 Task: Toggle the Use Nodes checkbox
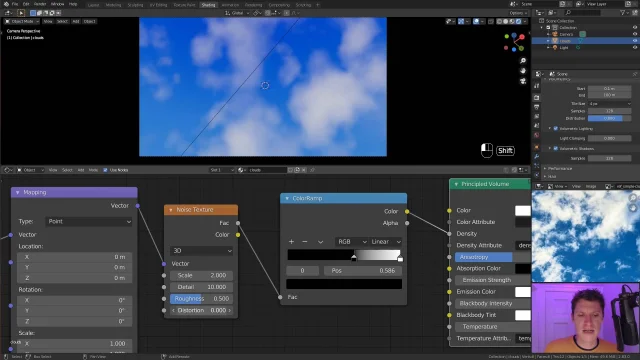click(x=105, y=170)
